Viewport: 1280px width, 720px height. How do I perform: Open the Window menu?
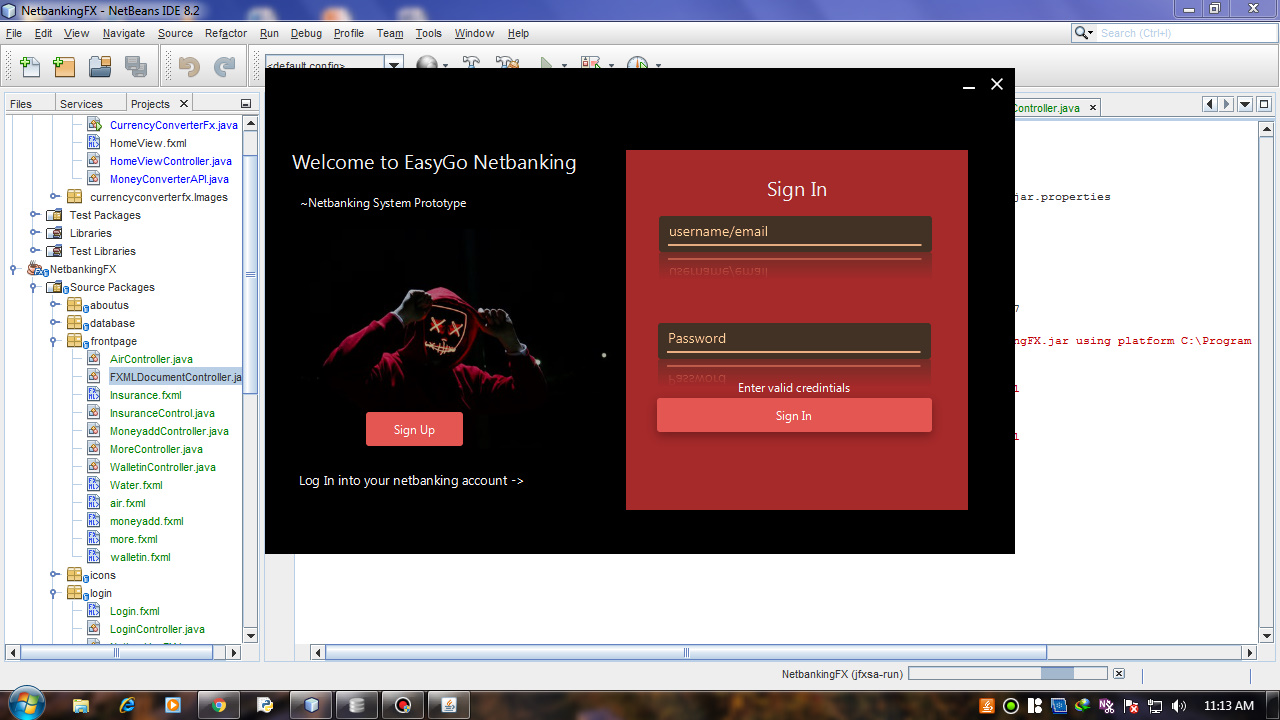point(474,33)
